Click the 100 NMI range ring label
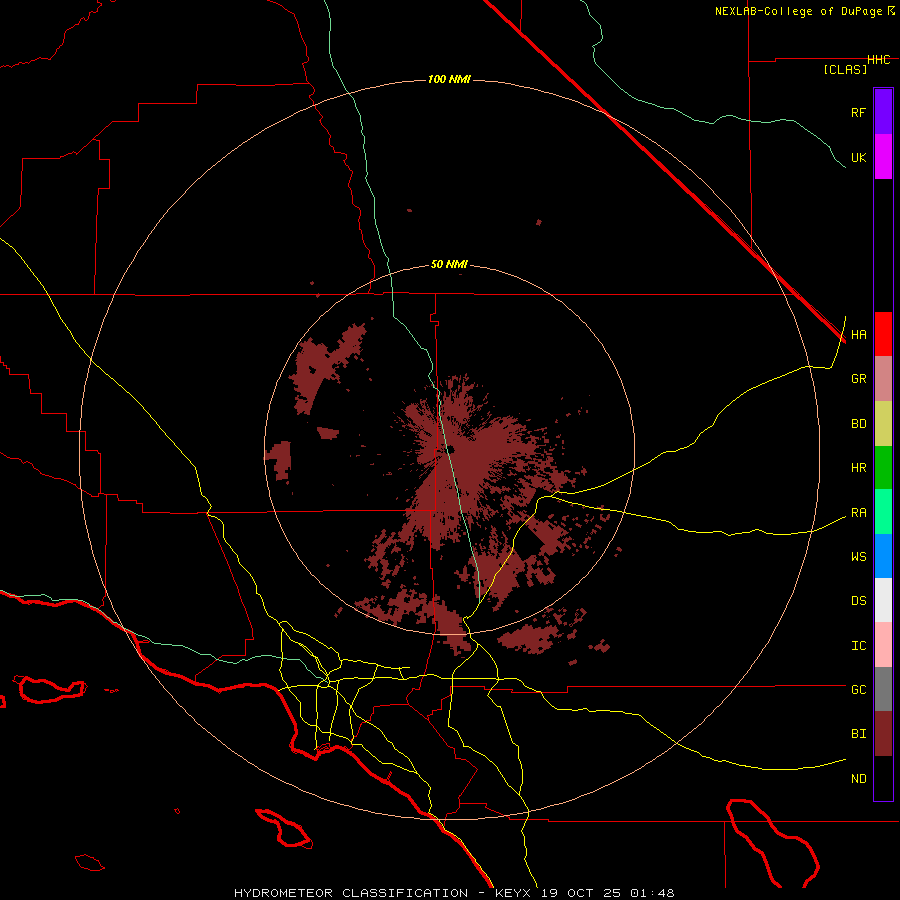 pyautogui.click(x=449, y=79)
